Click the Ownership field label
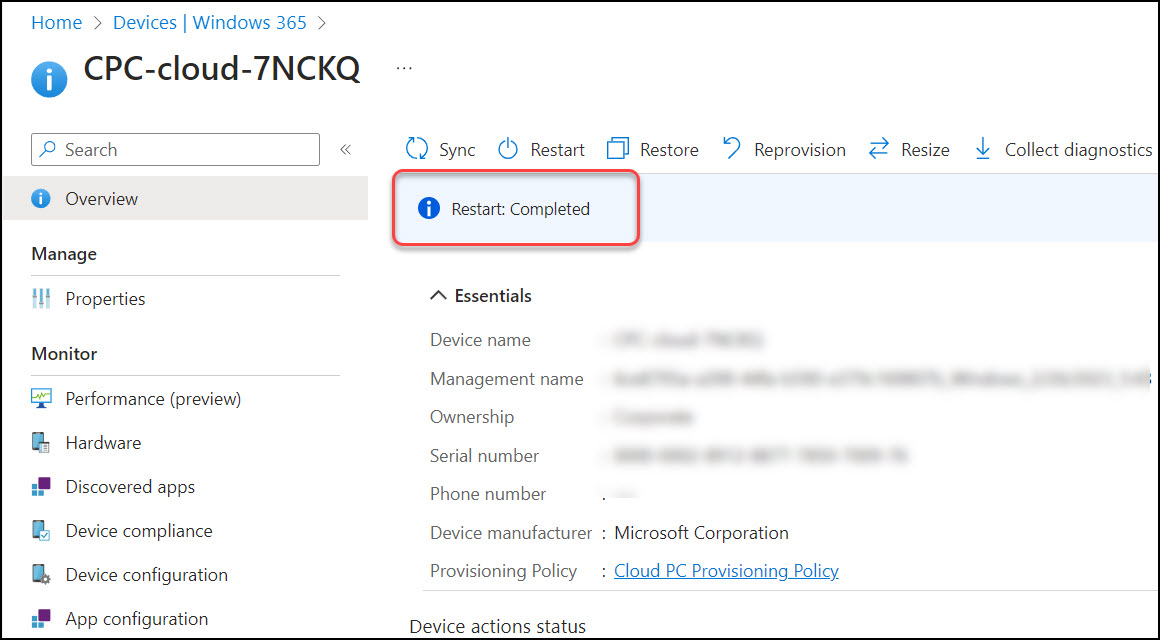 pyautogui.click(x=472, y=417)
